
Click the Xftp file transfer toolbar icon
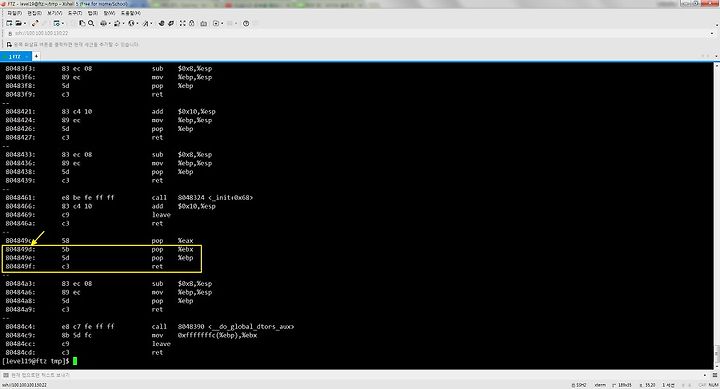(x=162, y=23)
